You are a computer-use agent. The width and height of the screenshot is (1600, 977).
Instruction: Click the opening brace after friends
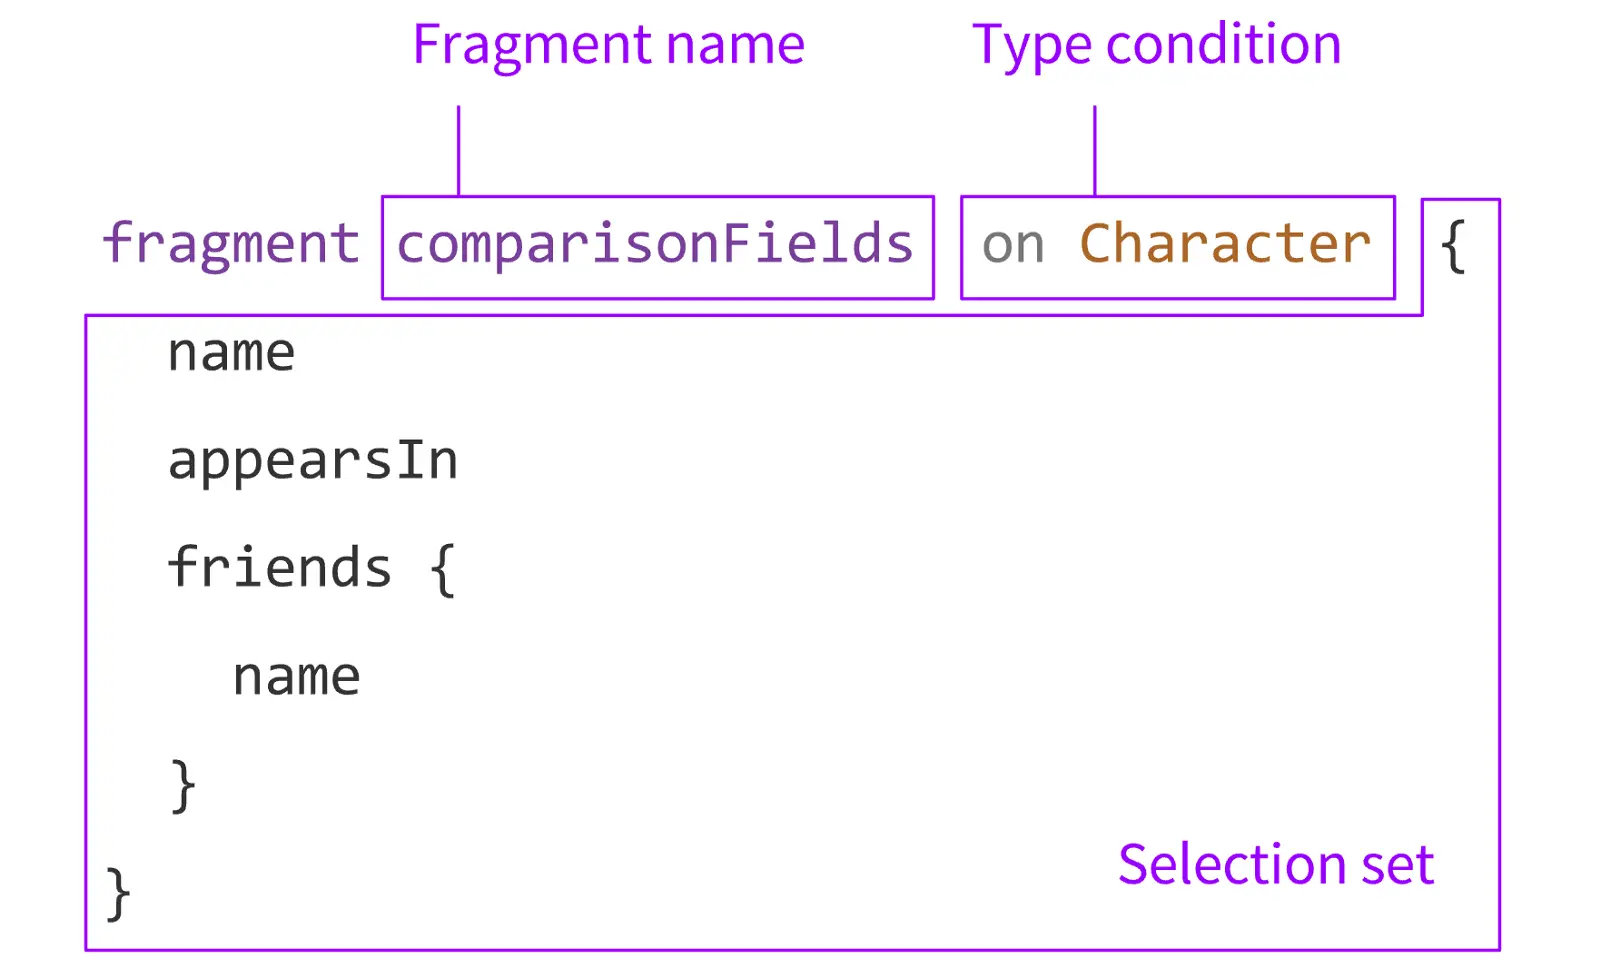pyautogui.click(x=442, y=569)
